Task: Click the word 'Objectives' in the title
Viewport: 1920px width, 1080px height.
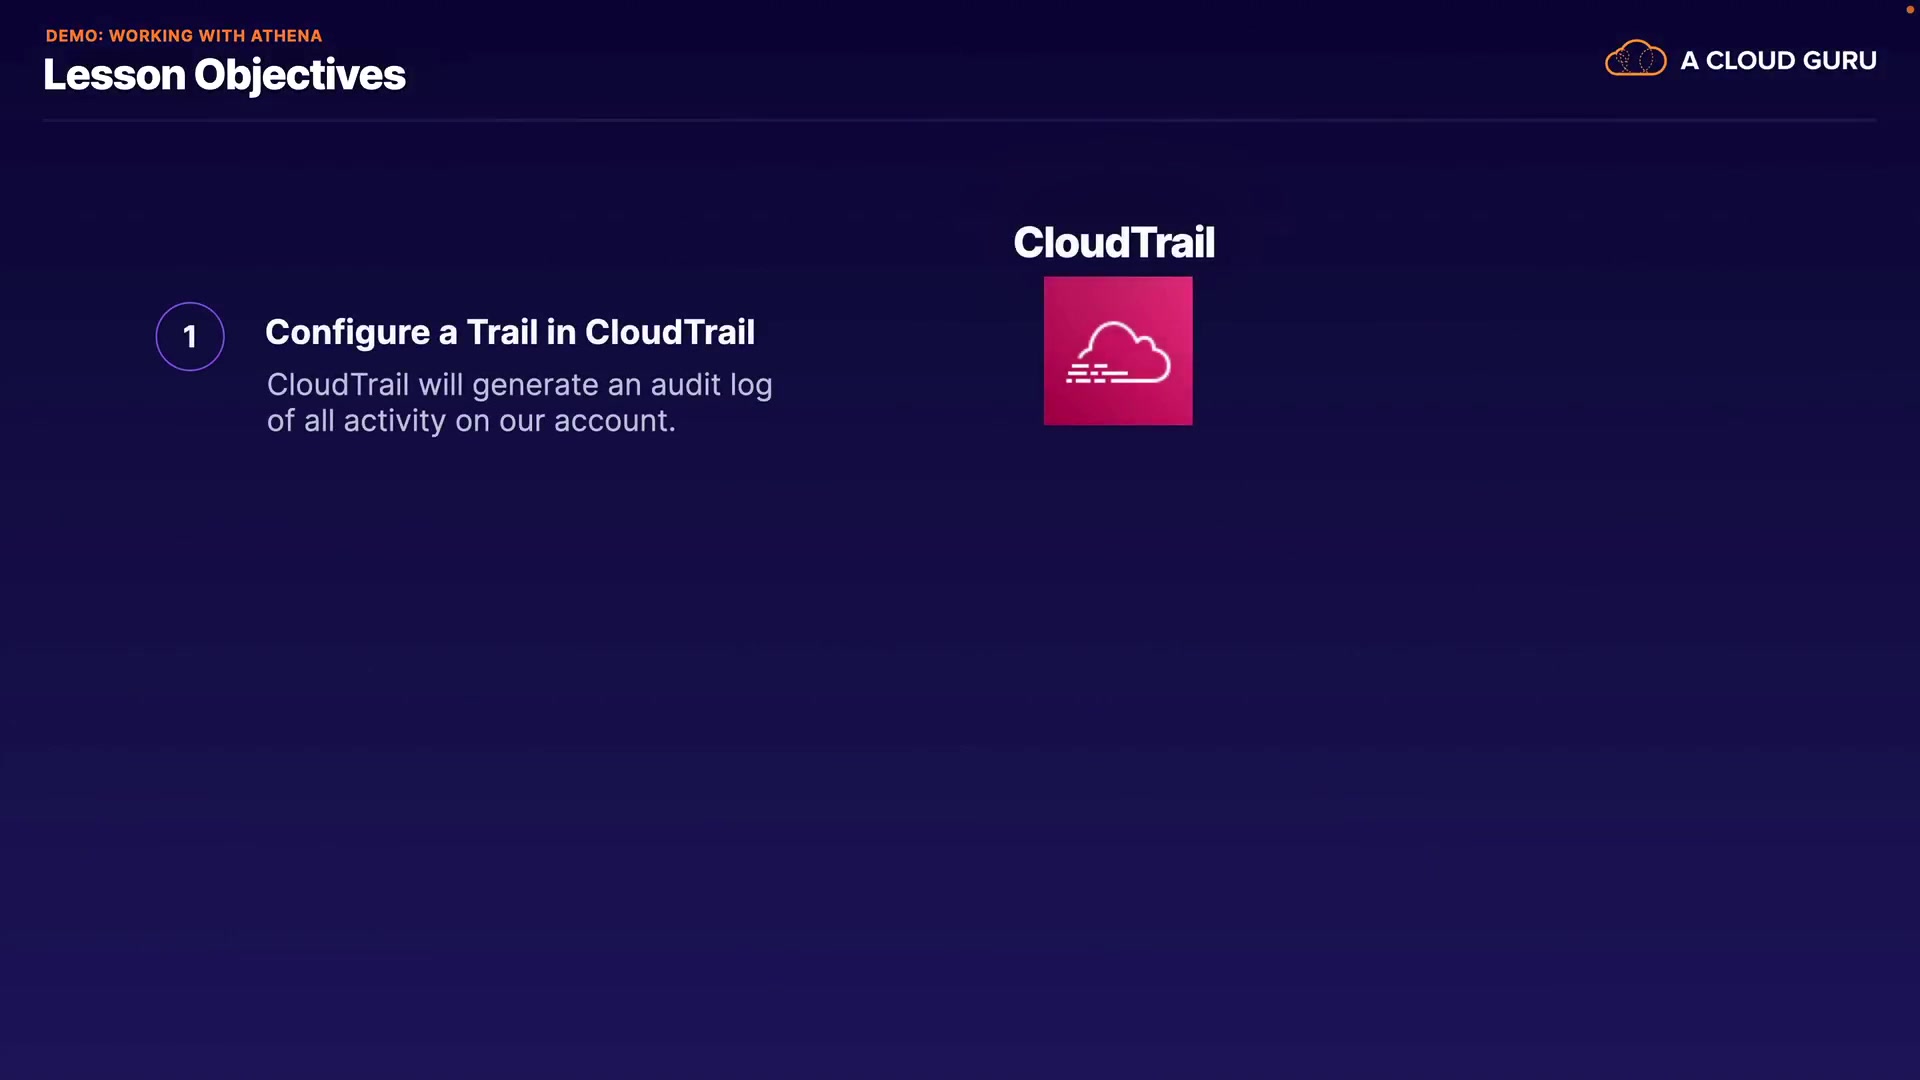Action: (300, 75)
